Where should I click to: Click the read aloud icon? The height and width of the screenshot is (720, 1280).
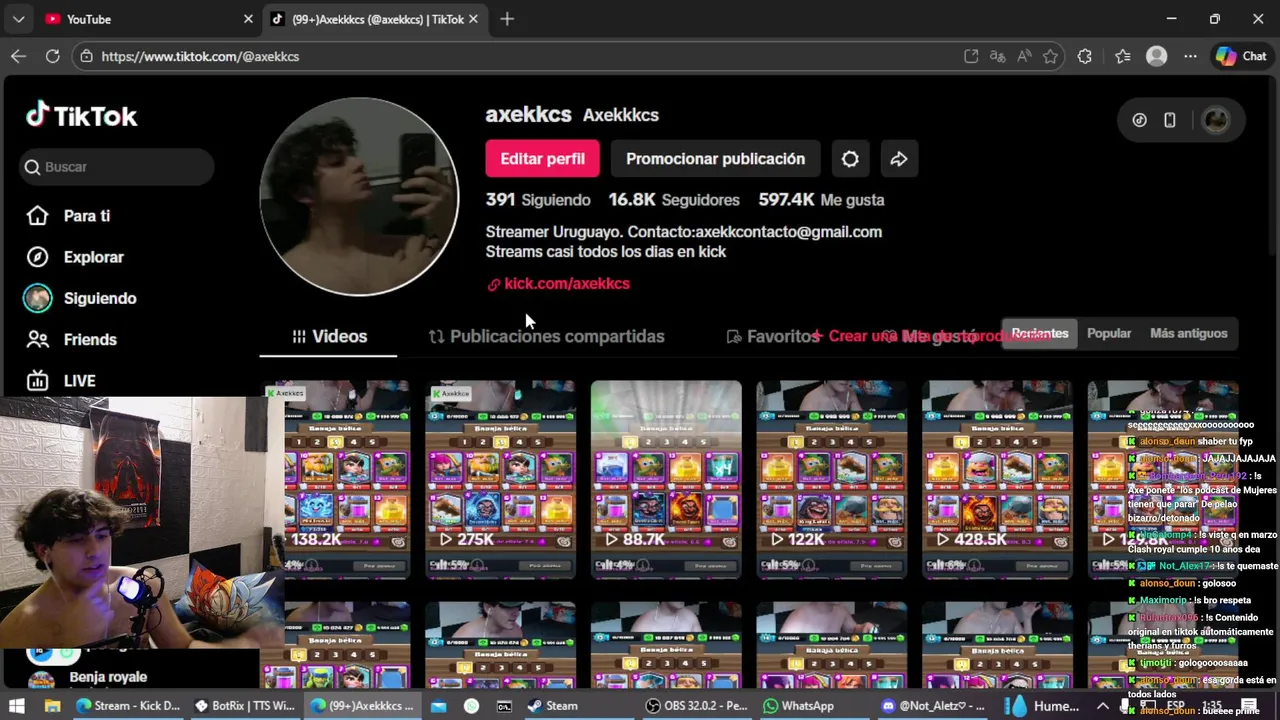coord(1024,57)
